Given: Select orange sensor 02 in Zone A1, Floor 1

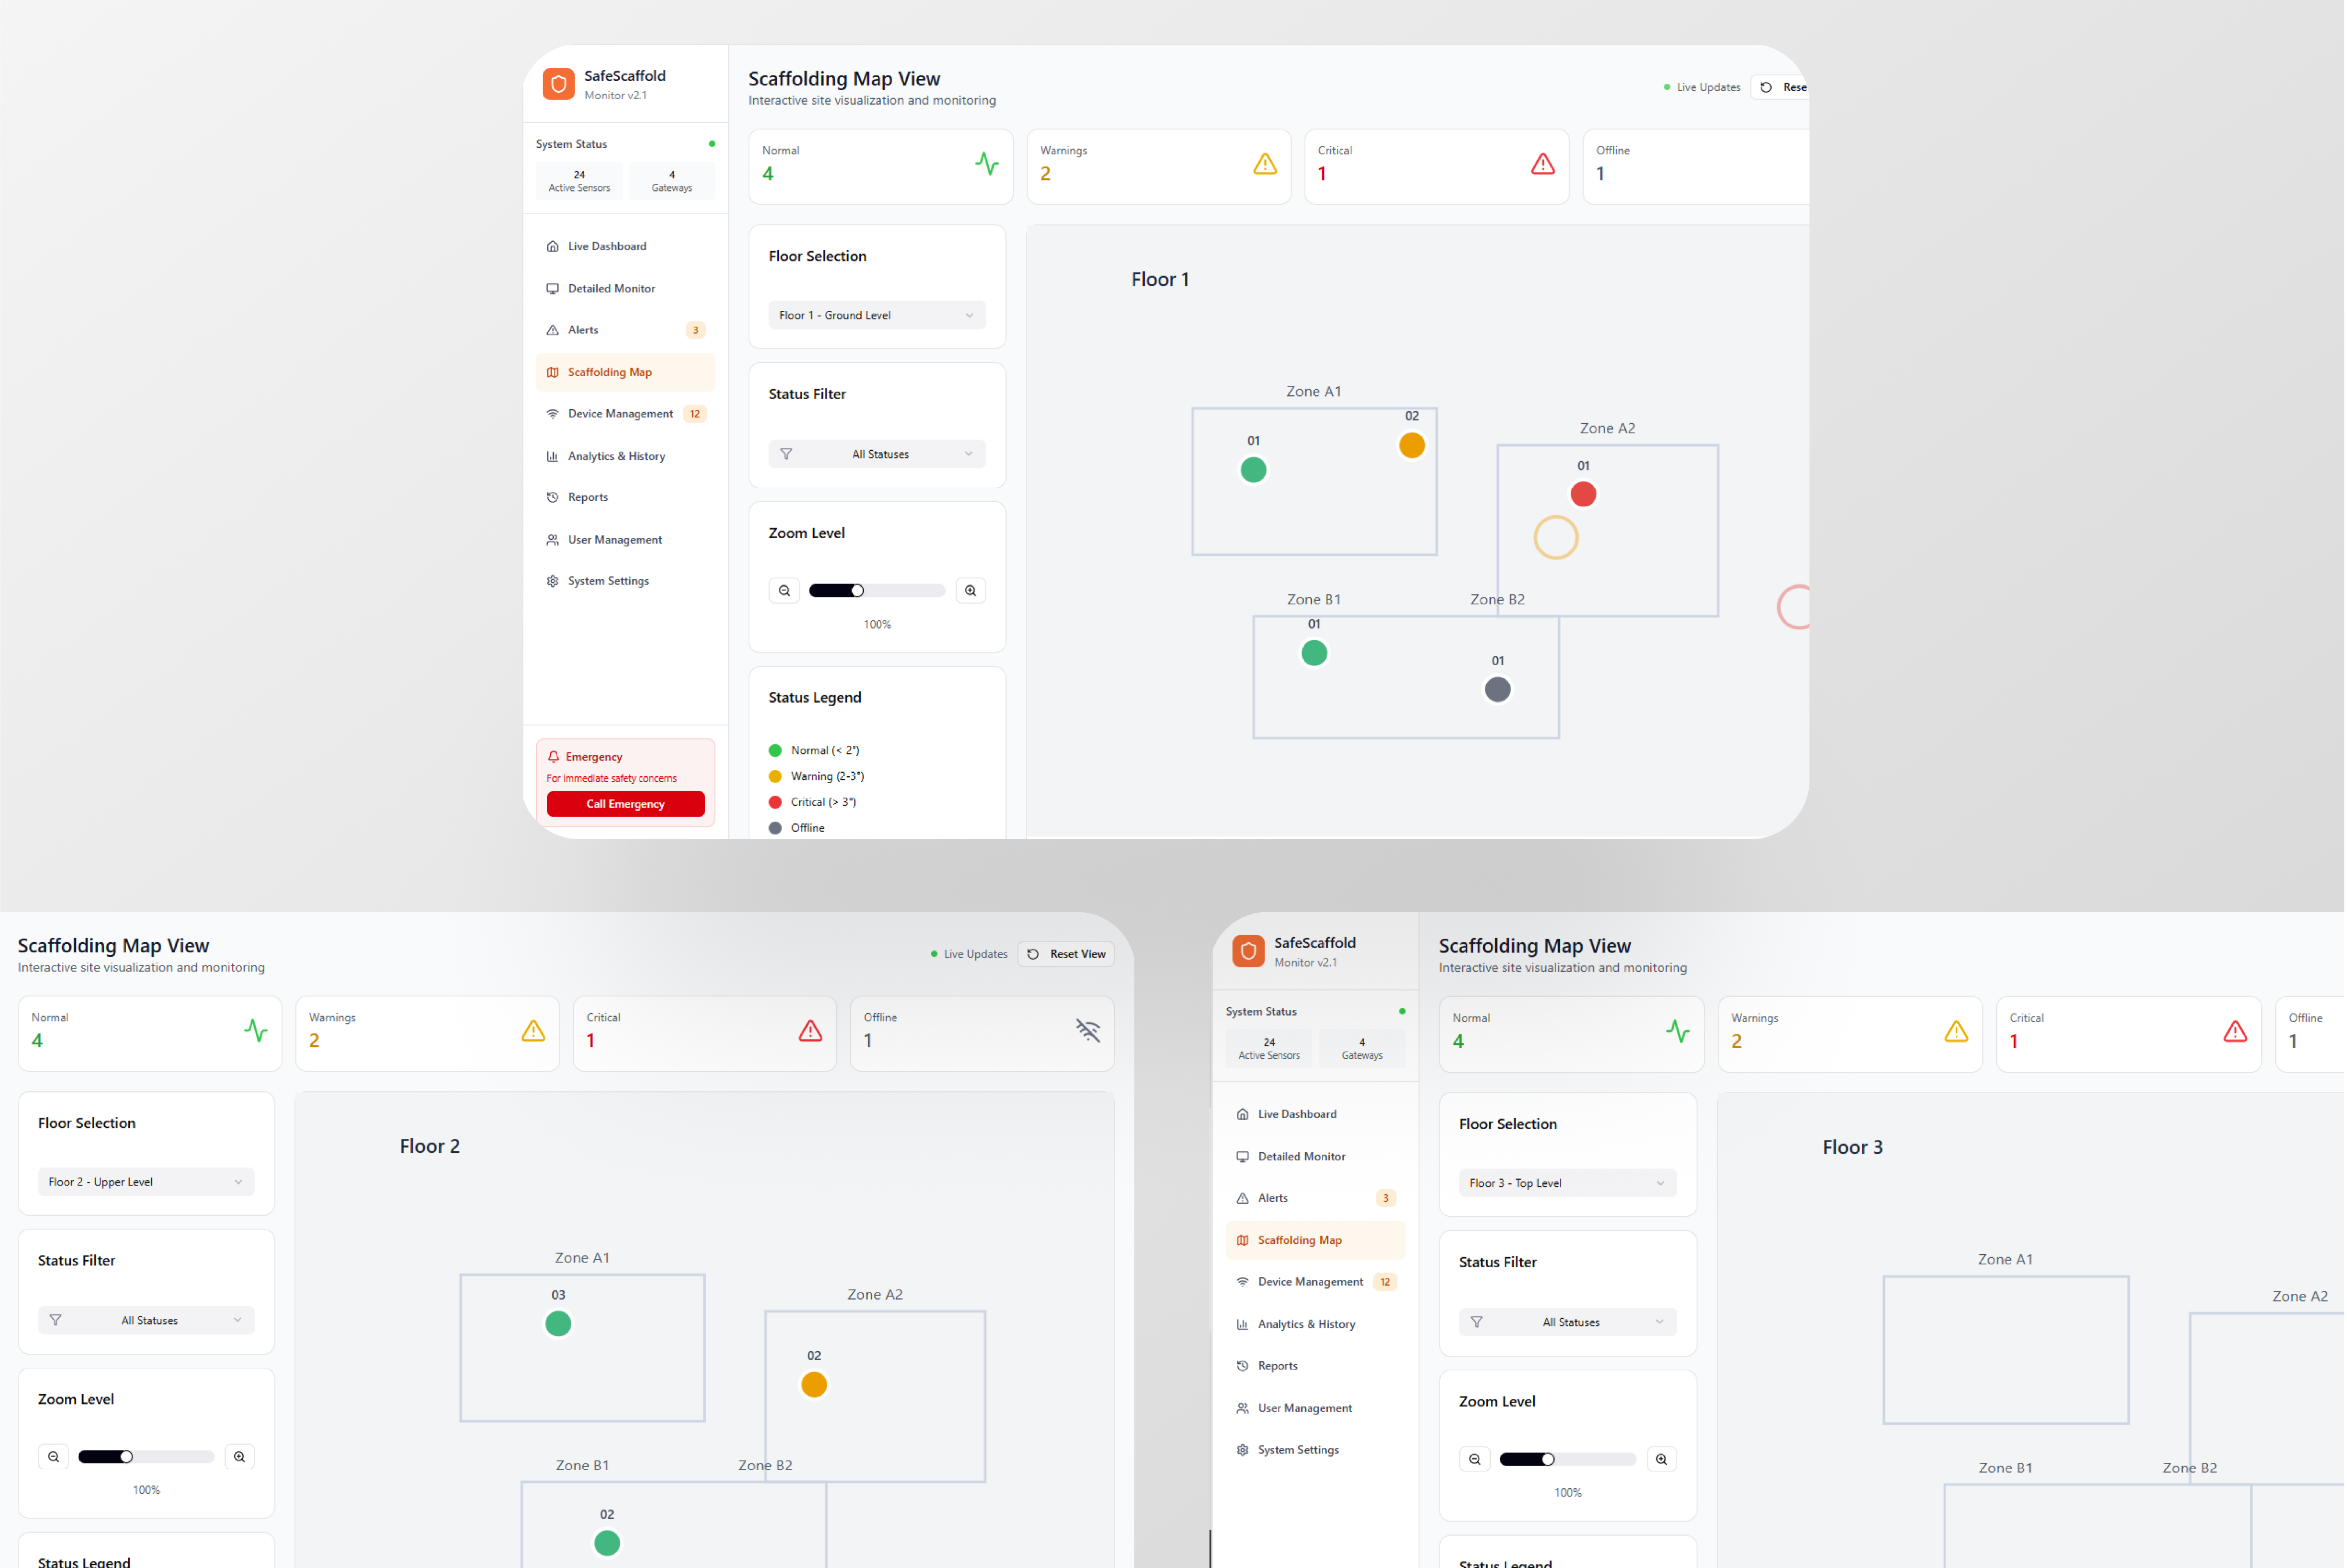Looking at the screenshot, I should (x=1413, y=445).
